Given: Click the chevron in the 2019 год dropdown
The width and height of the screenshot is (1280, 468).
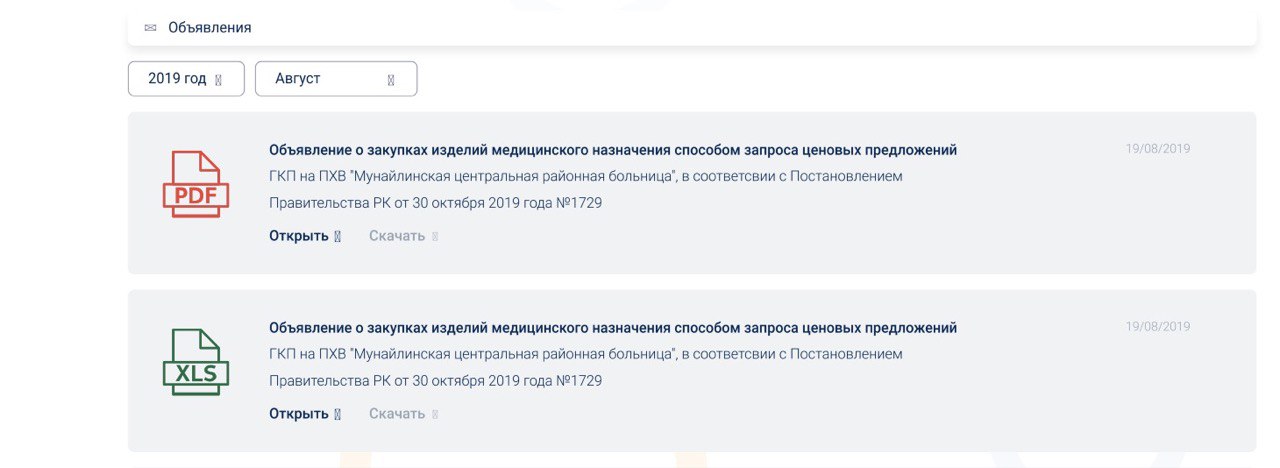Looking at the screenshot, I should pyautogui.click(x=218, y=80).
